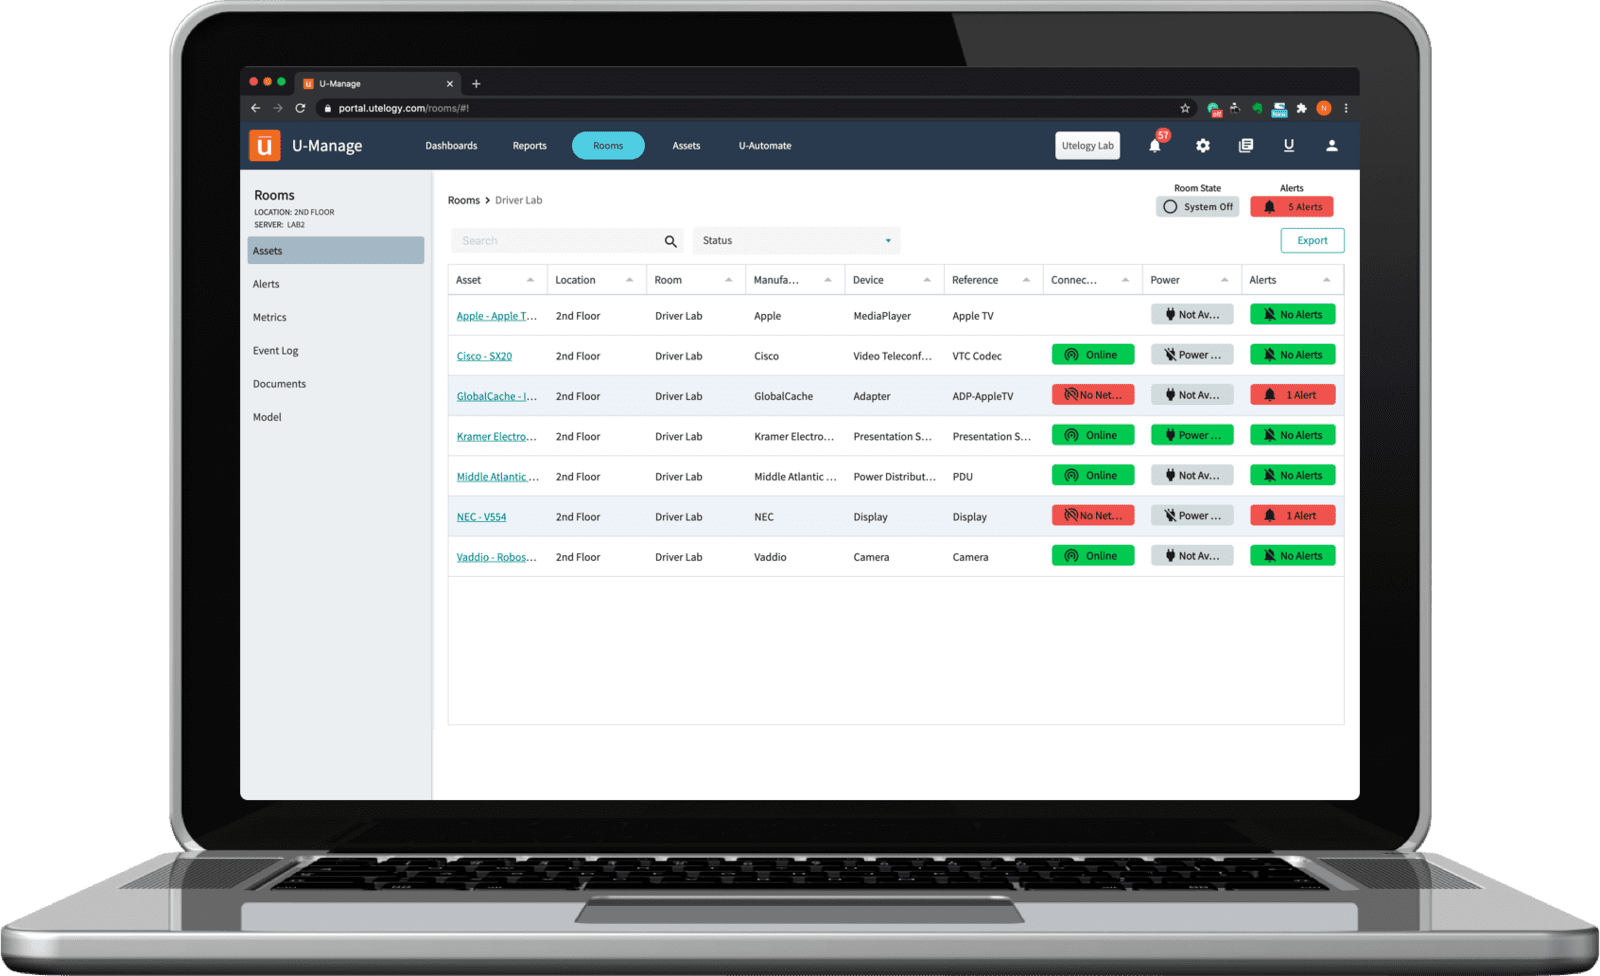
Task: Open the Kramer Electro… asset link
Action: (496, 436)
